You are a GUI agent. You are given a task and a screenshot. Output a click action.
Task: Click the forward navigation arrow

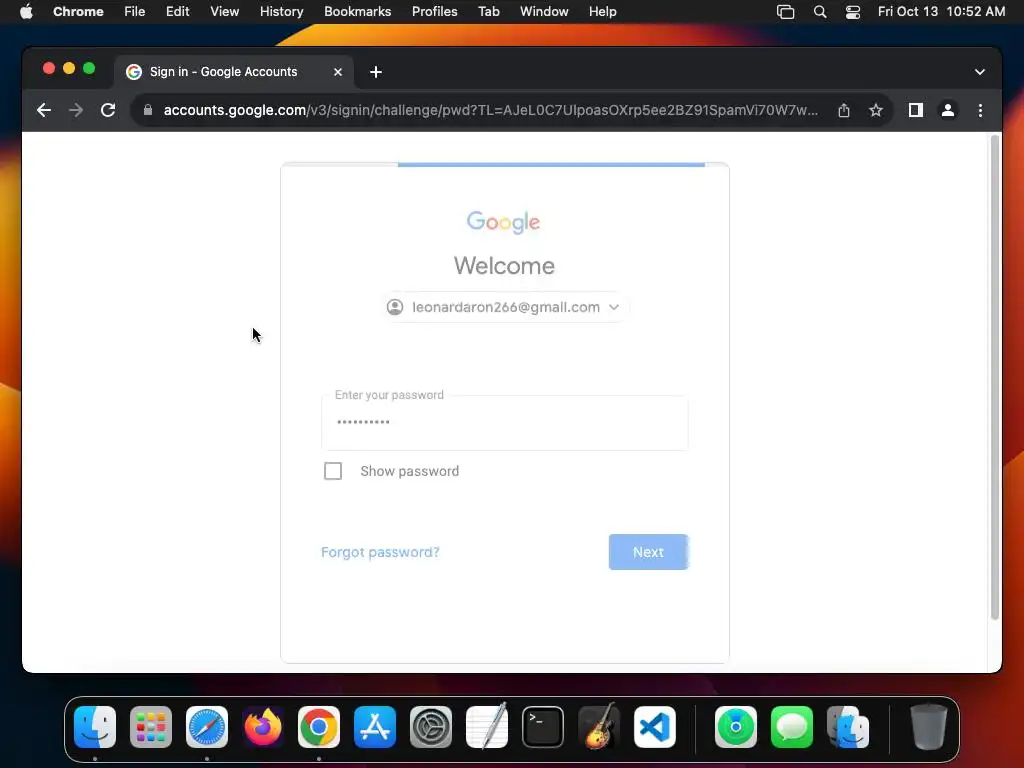coord(76,110)
